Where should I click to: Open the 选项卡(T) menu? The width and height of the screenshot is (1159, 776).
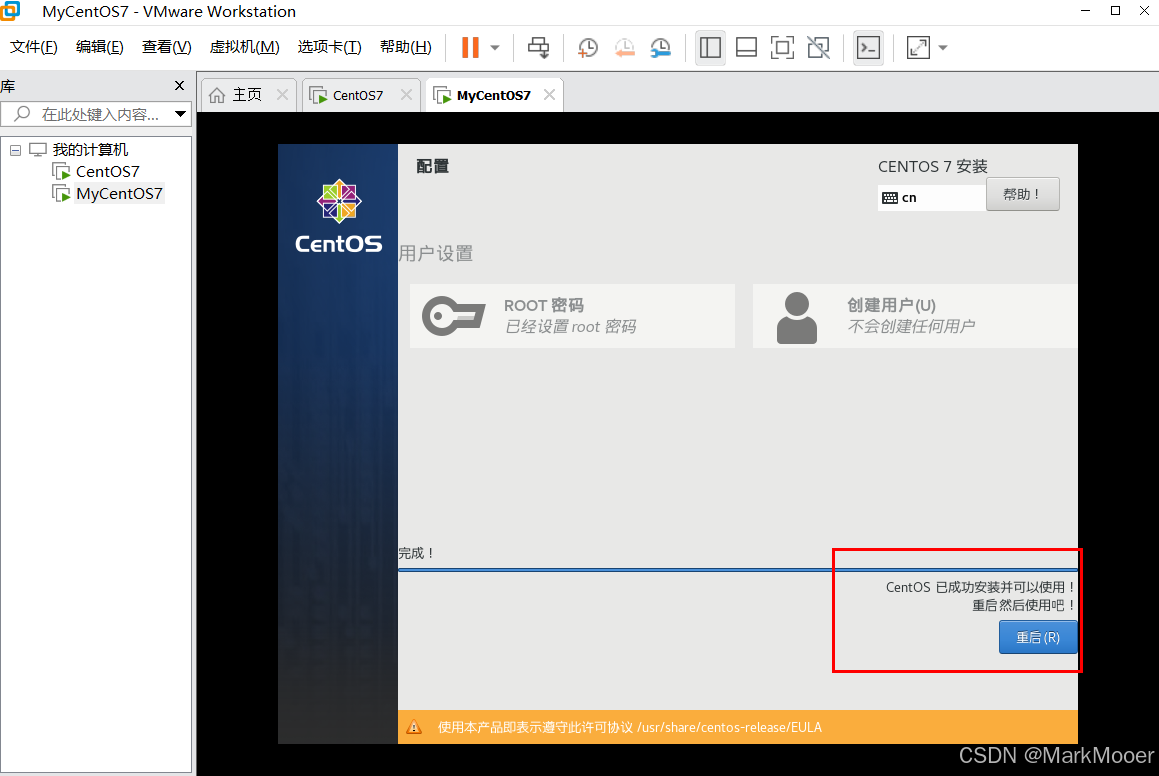coord(330,47)
